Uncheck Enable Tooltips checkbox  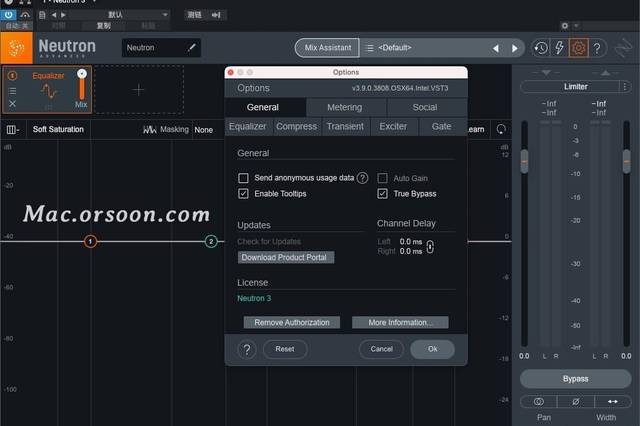click(243, 193)
